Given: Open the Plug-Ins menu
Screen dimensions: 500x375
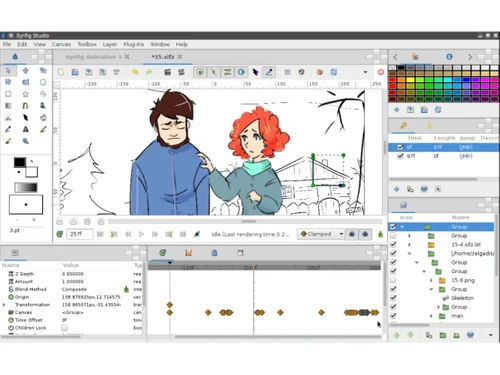Looking at the screenshot, I should pos(134,44).
